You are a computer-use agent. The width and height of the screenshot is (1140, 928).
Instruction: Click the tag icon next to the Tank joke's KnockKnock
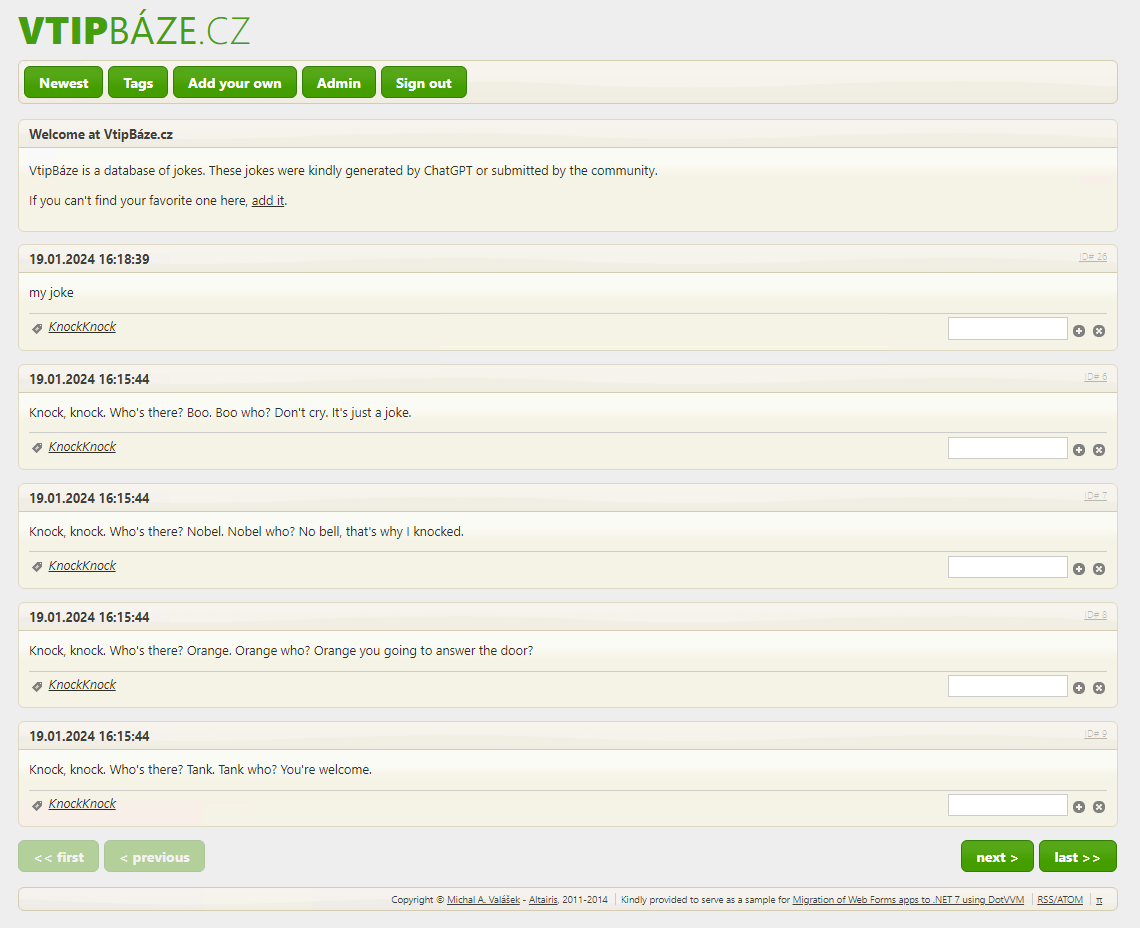click(x=37, y=803)
